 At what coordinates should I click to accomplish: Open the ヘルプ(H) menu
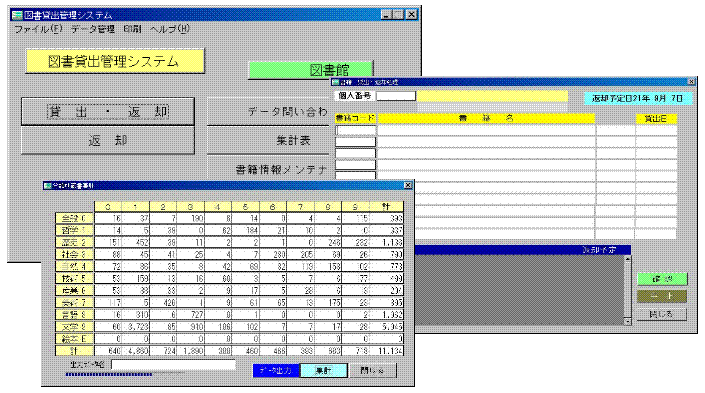point(170,29)
